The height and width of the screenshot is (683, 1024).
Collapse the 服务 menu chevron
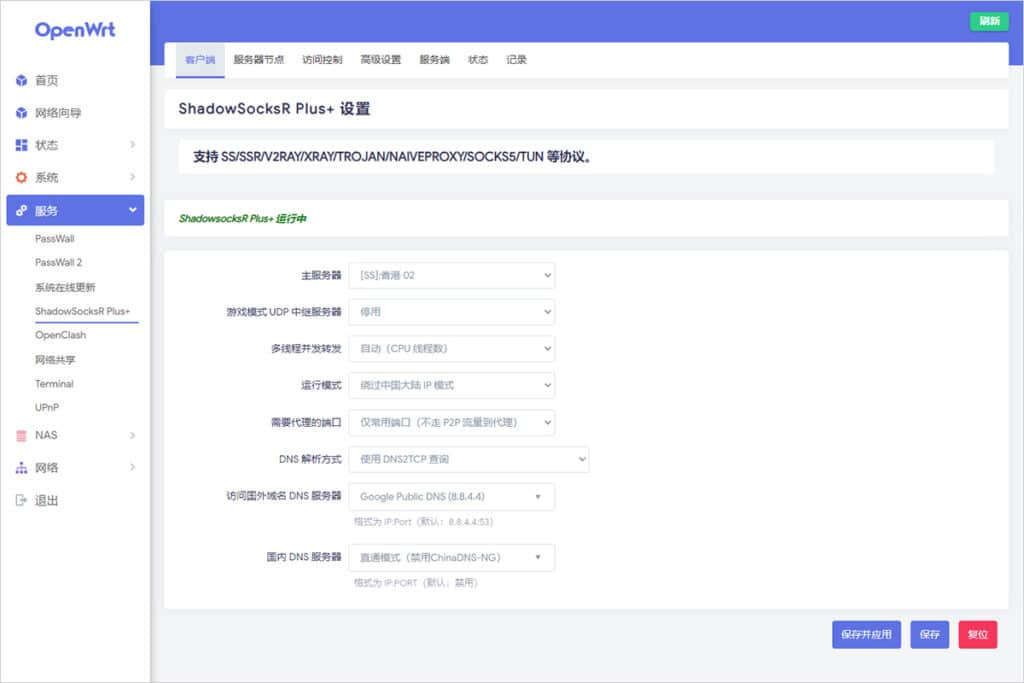(133, 210)
